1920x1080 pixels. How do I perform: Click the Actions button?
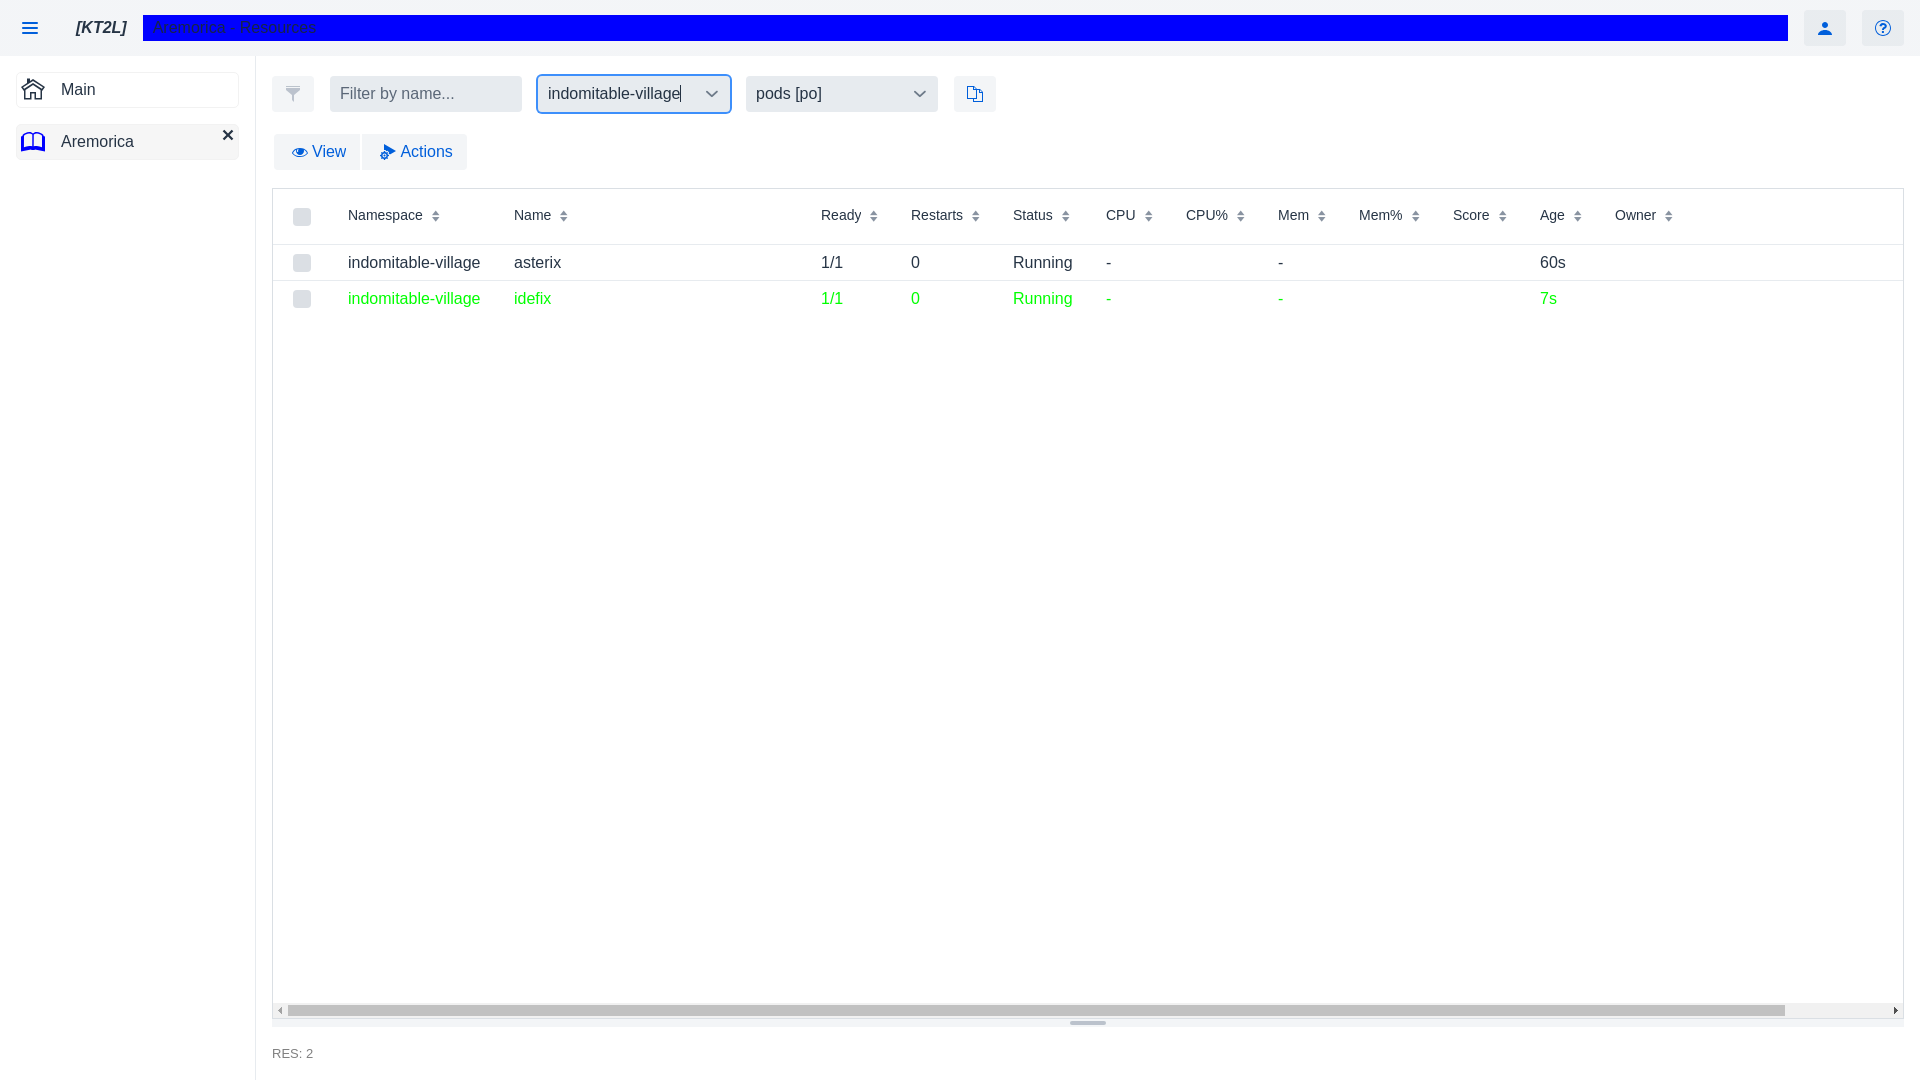click(415, 152)
